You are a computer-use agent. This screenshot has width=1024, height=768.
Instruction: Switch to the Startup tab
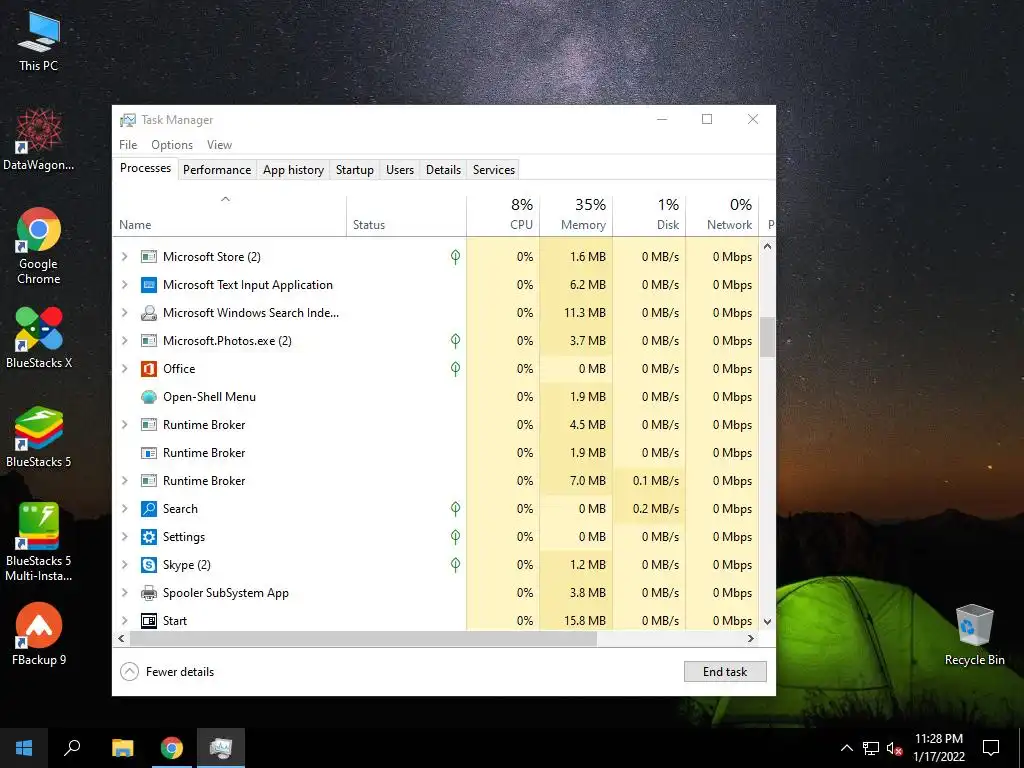click(355, 170)
